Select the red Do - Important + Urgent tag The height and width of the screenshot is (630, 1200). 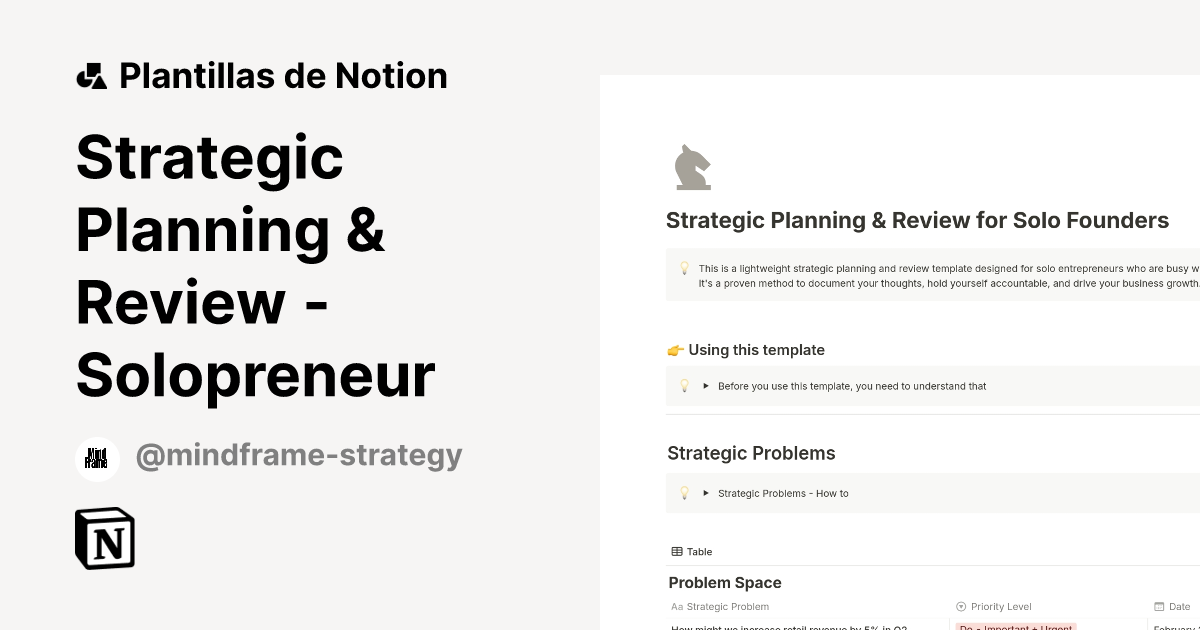tap(1015, 627)
